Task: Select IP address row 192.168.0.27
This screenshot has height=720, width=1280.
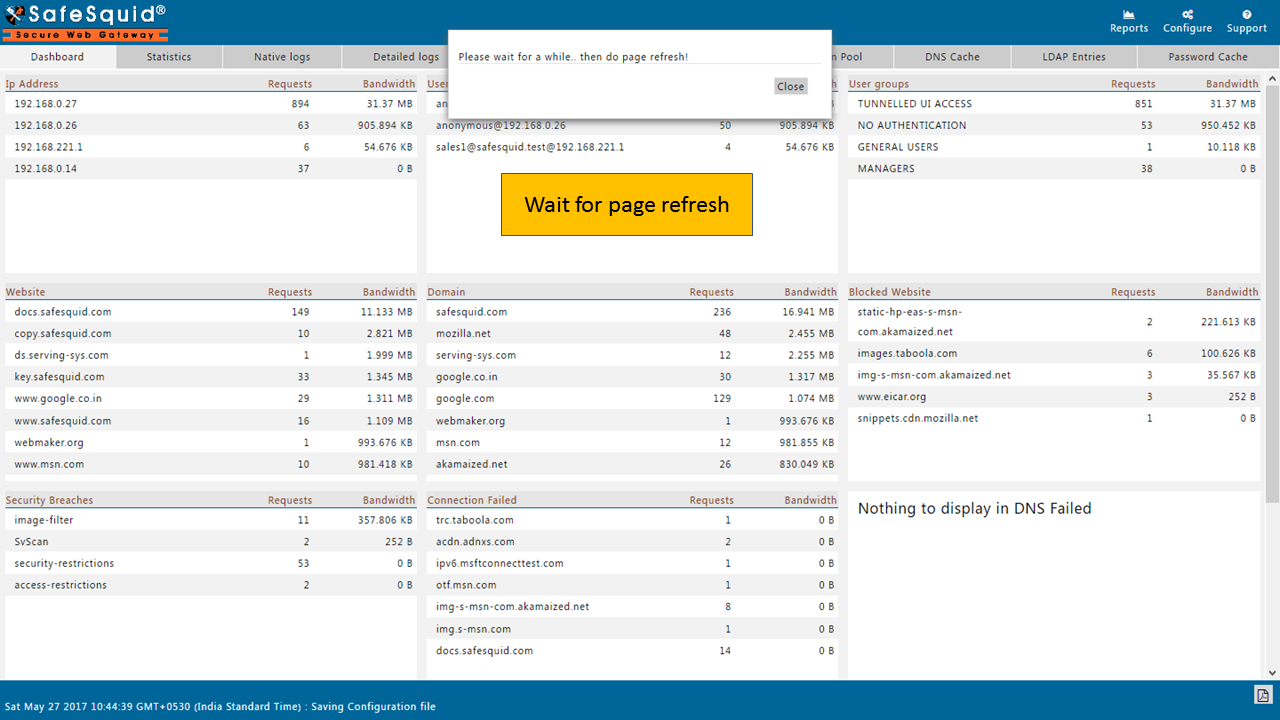Action: pos(211,104)
